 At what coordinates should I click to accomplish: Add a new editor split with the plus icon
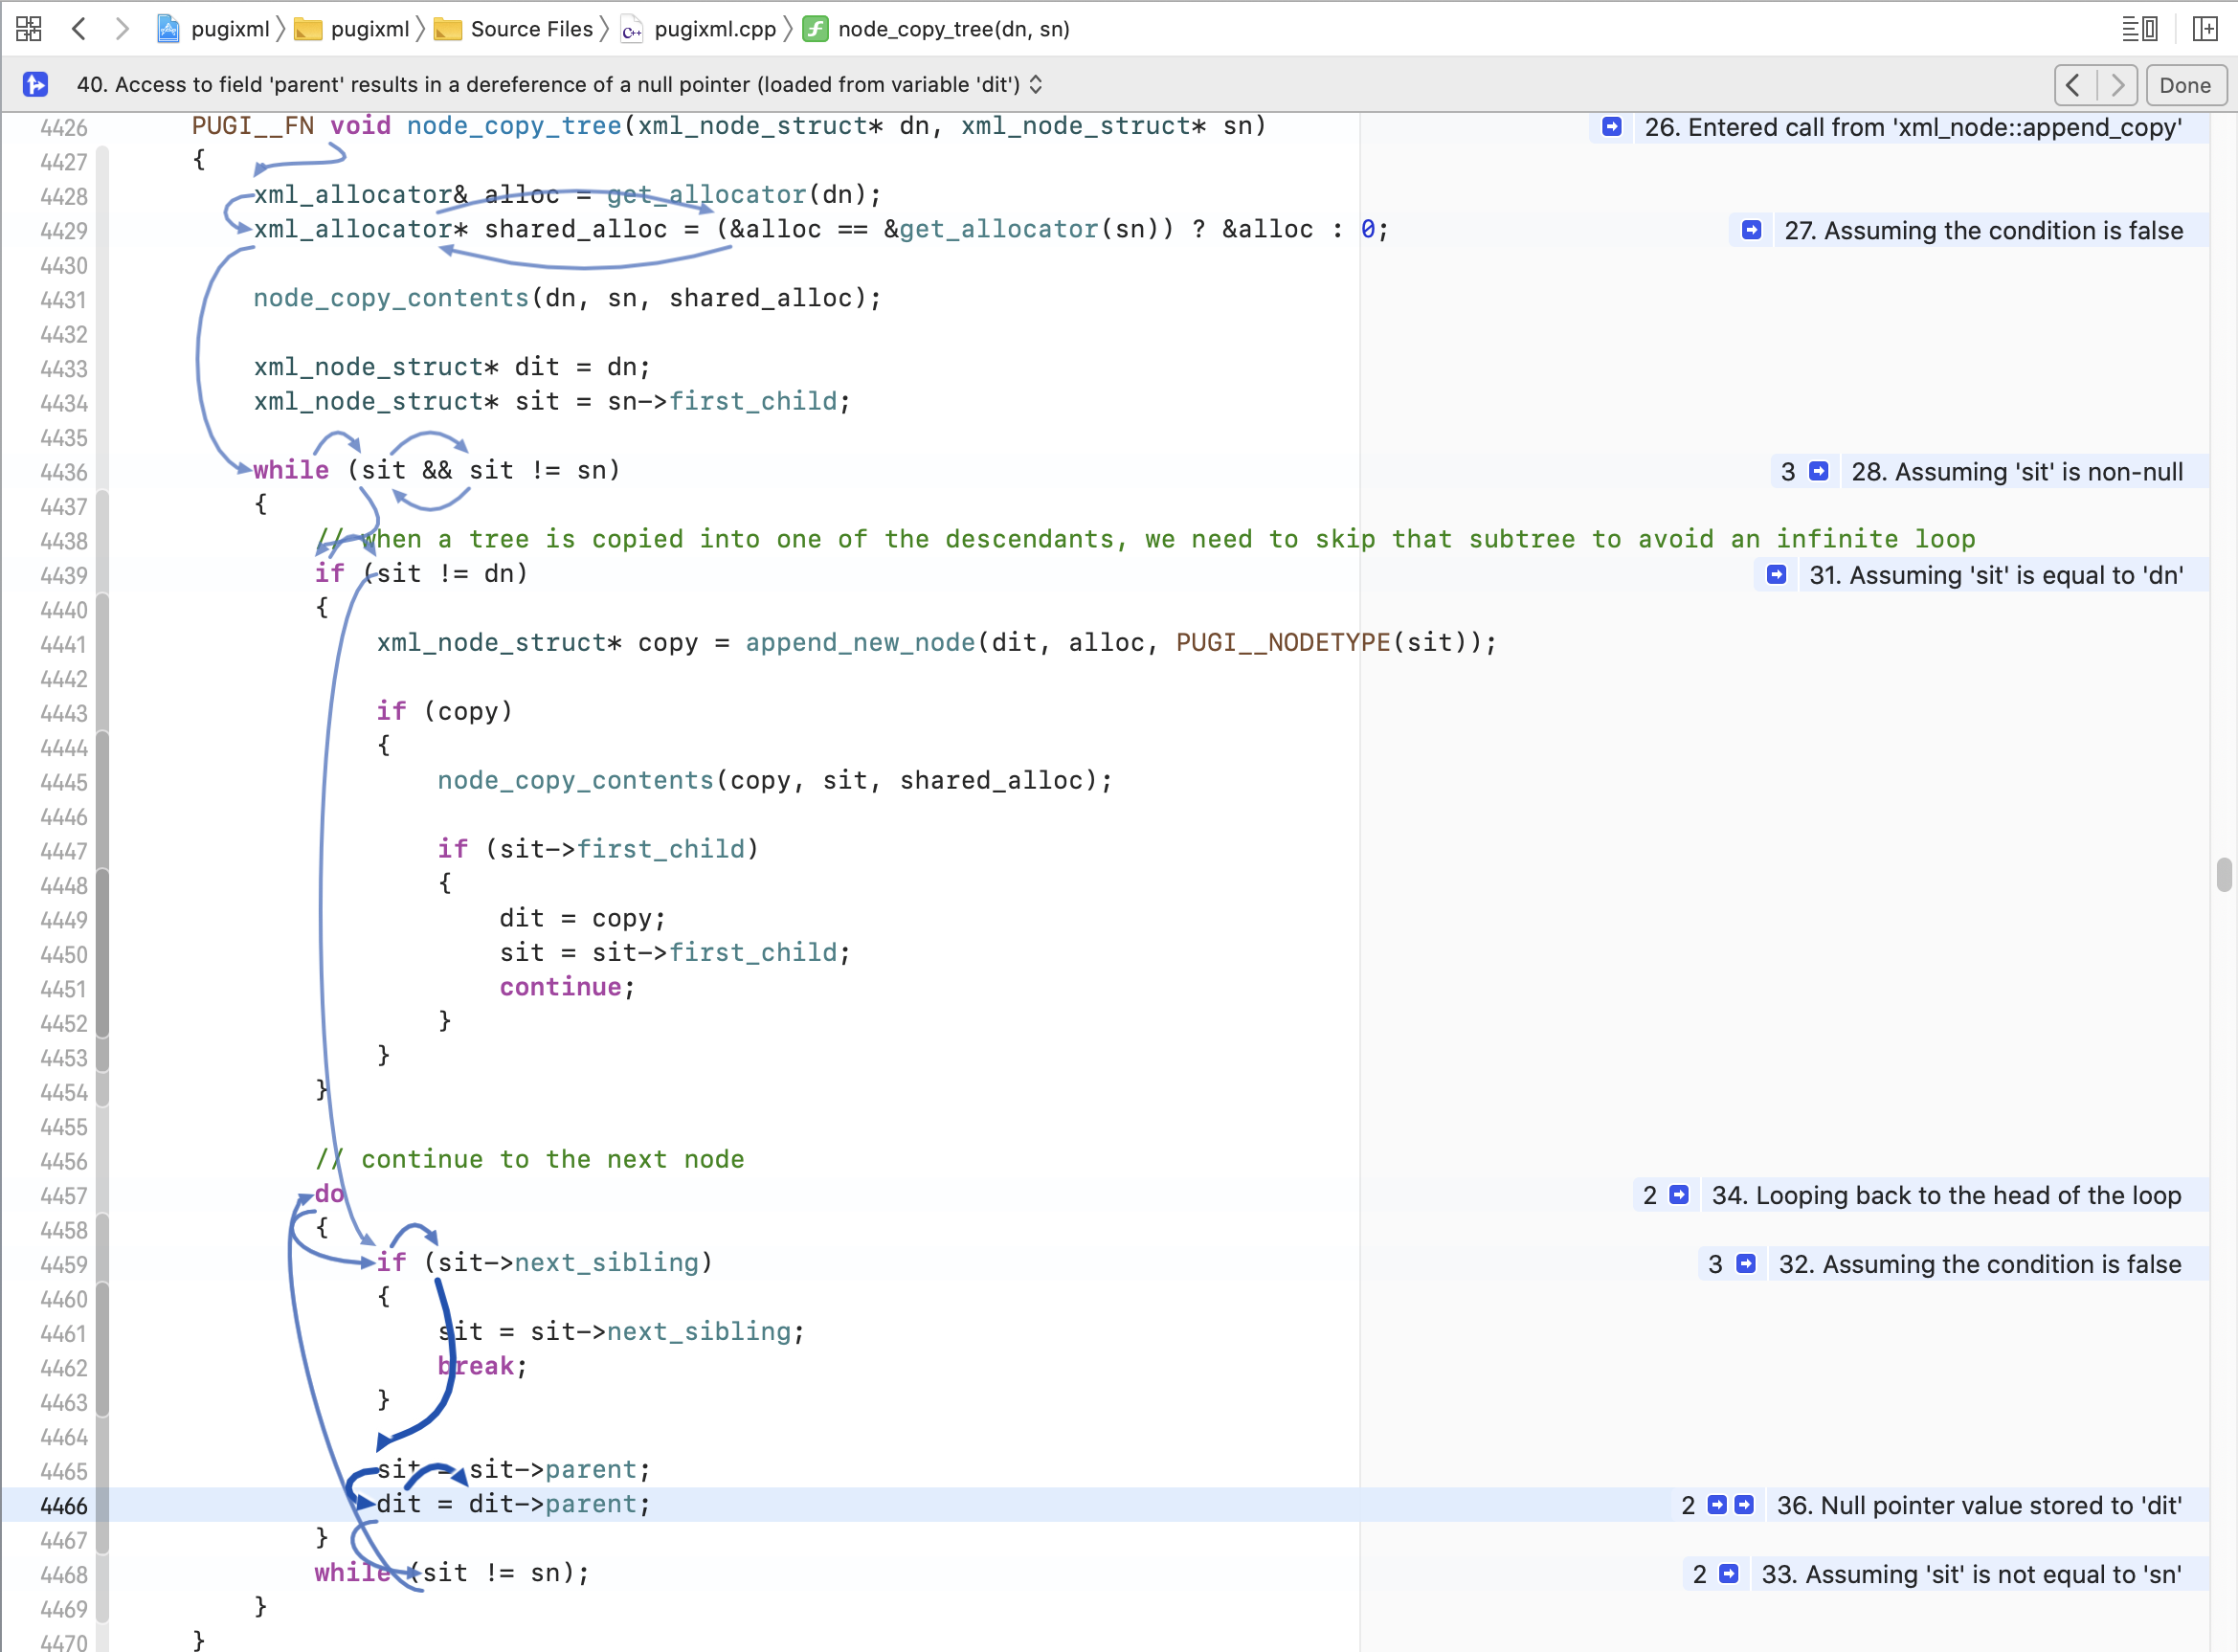(2205, 29)
